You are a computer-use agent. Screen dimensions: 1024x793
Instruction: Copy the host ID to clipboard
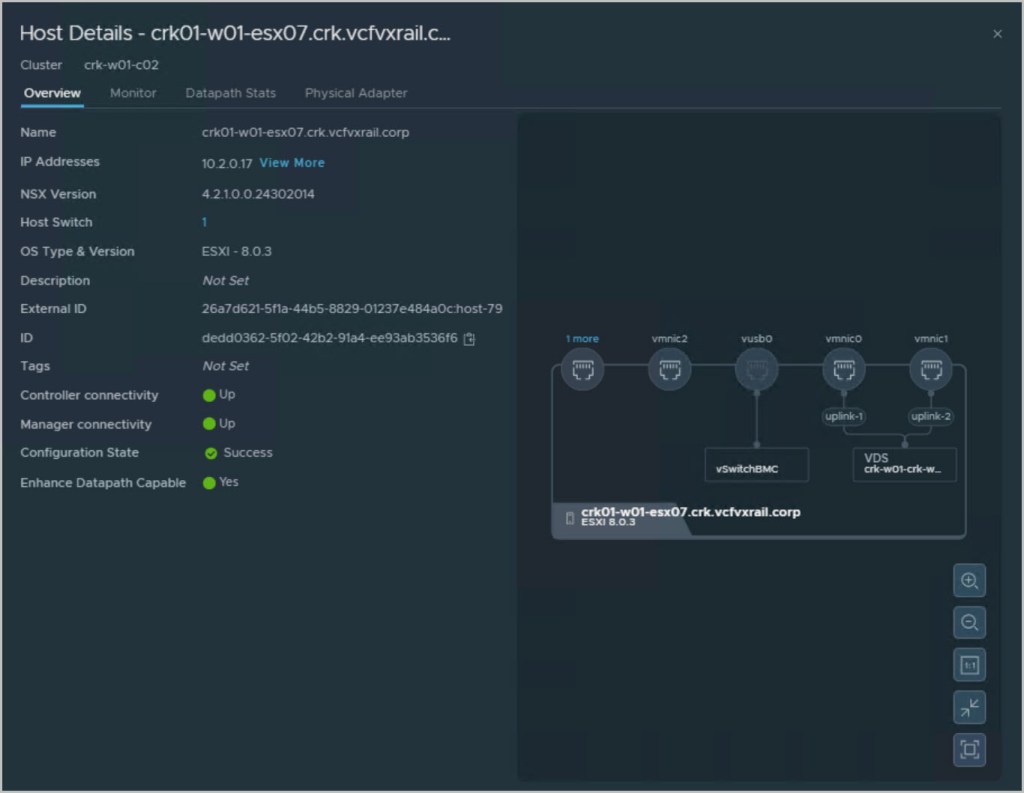[x=469, y=338]
